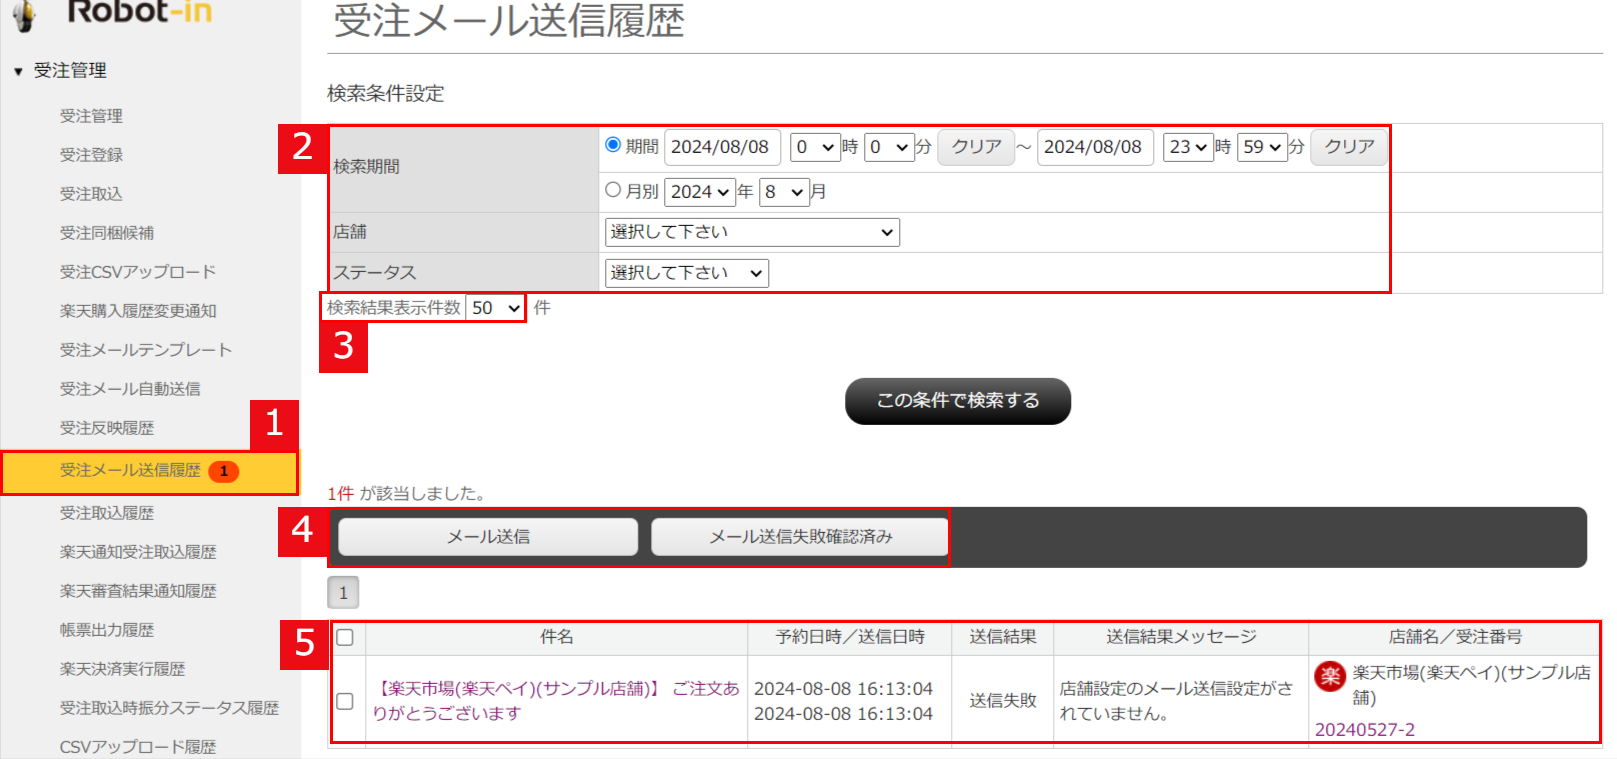The image size is (1617, 759).
Task: Open the mail subject link ご注文ありがとうございます
Action: 556,701
